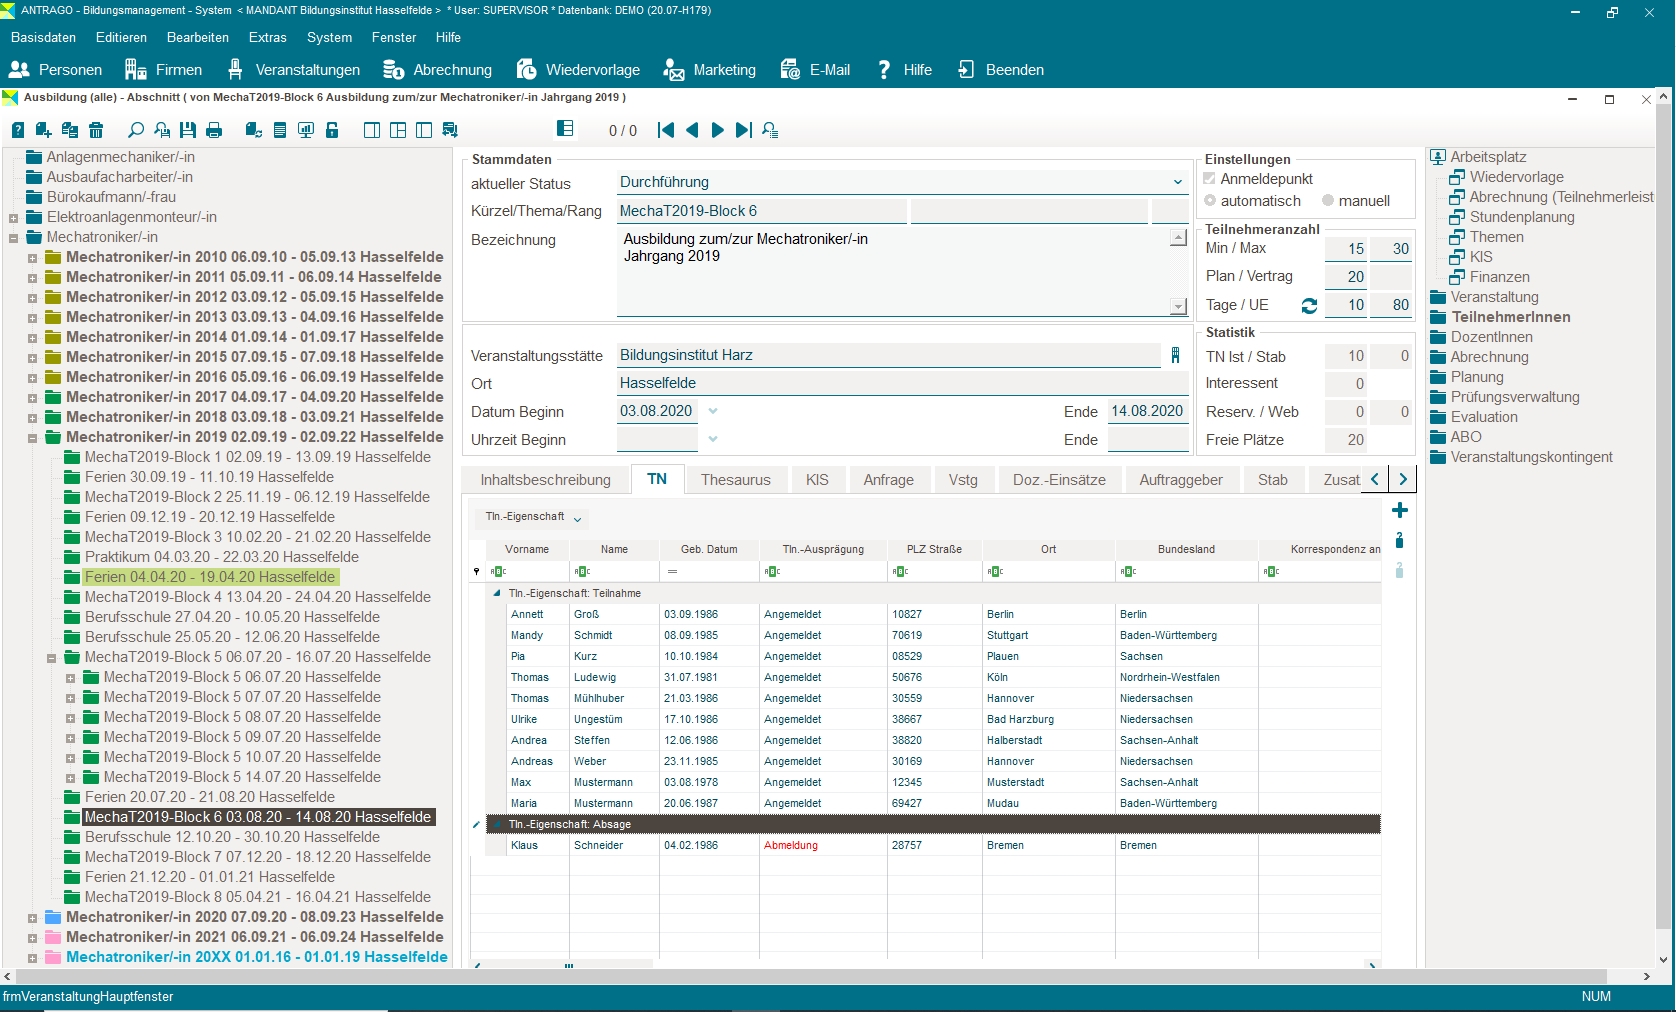Select the automatisch radio button
The height and width of the screenshot is (1012, 1676).
click(x=1210, y=201)
